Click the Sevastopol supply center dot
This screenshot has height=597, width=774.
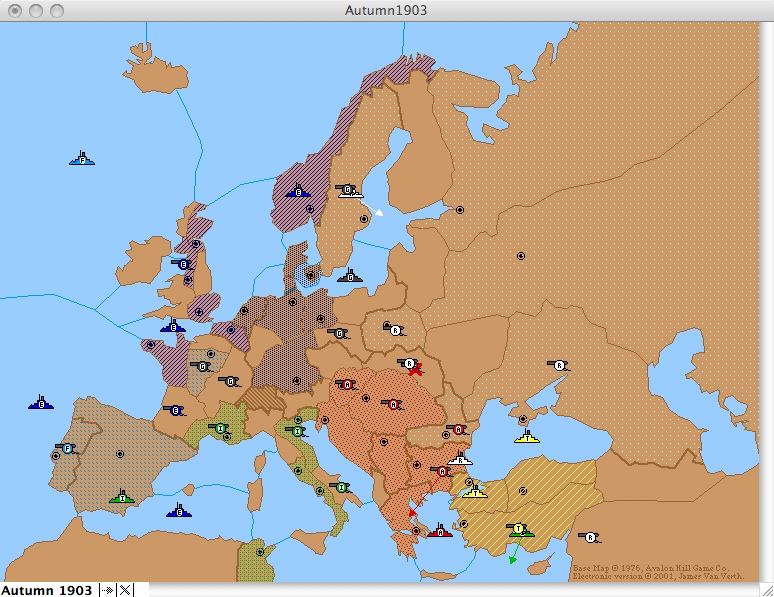pyautogui.click(x=523, y=419)
